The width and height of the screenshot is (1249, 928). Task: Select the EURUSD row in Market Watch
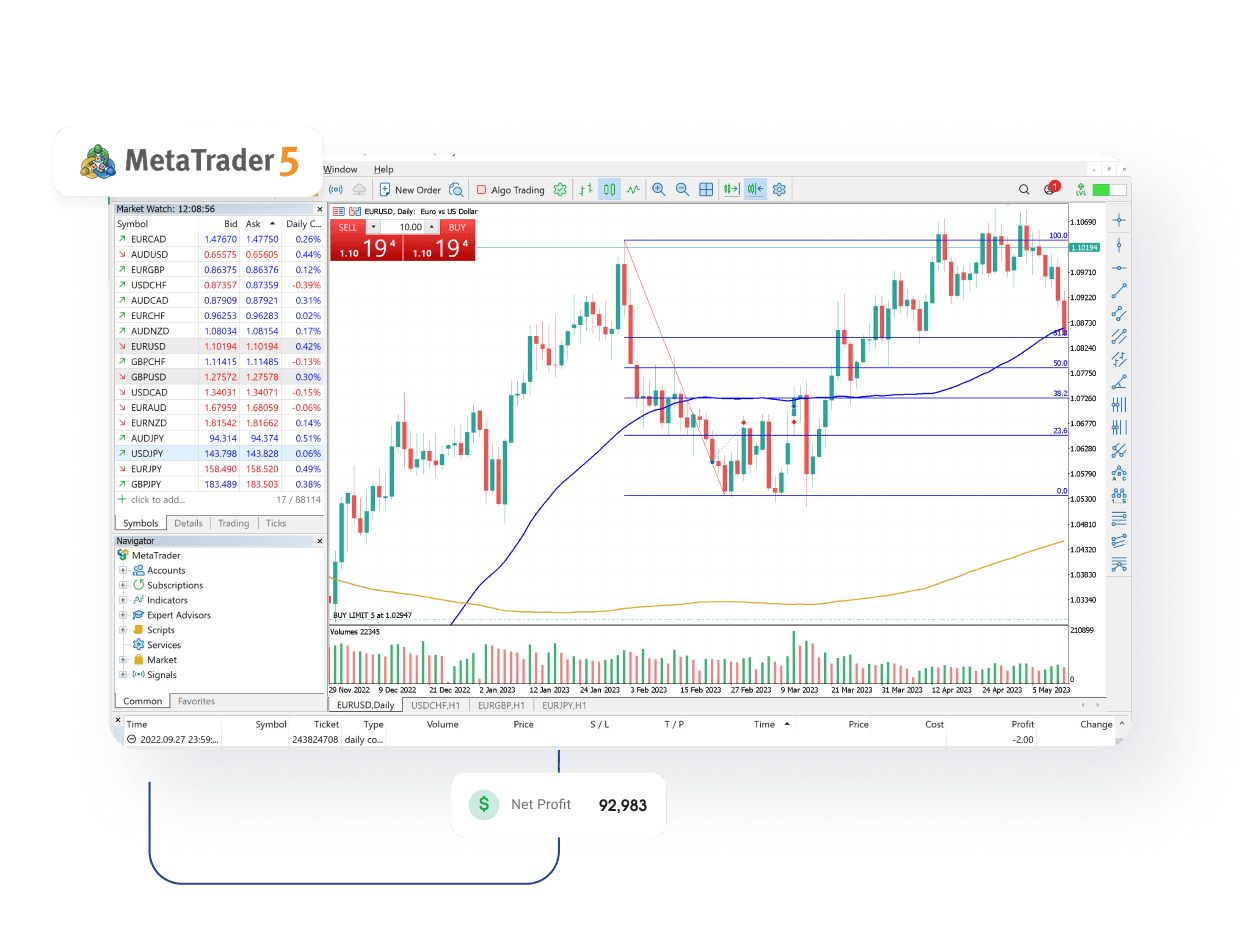coord(220,346)
